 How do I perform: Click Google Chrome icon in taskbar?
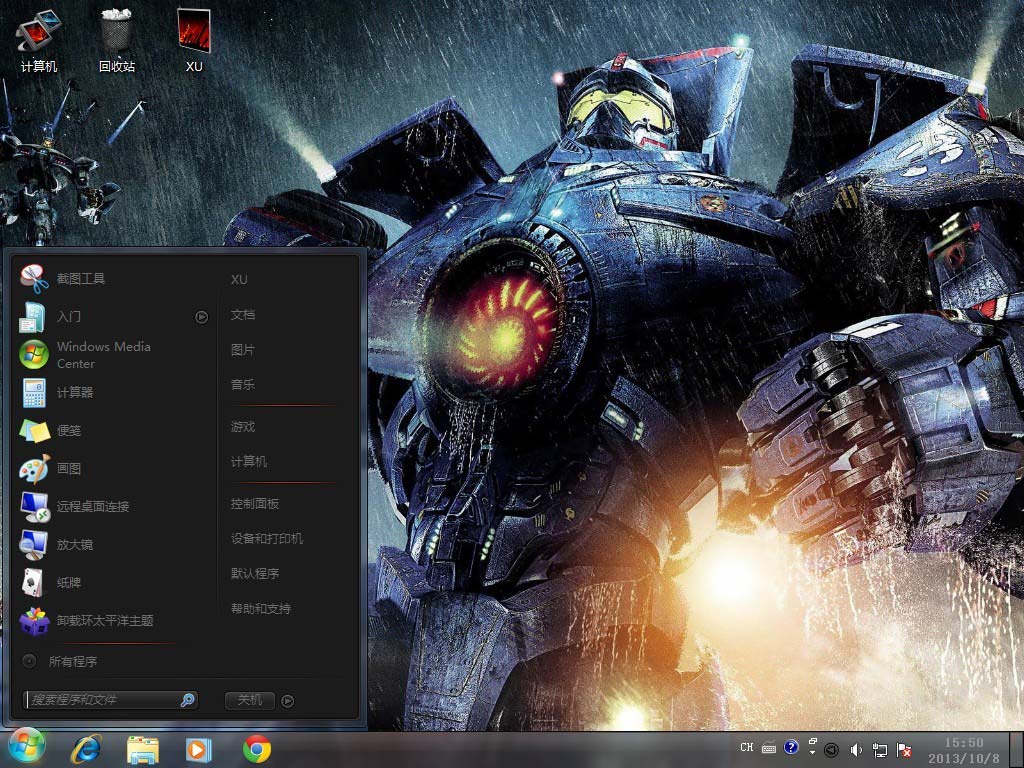point(257,748)
